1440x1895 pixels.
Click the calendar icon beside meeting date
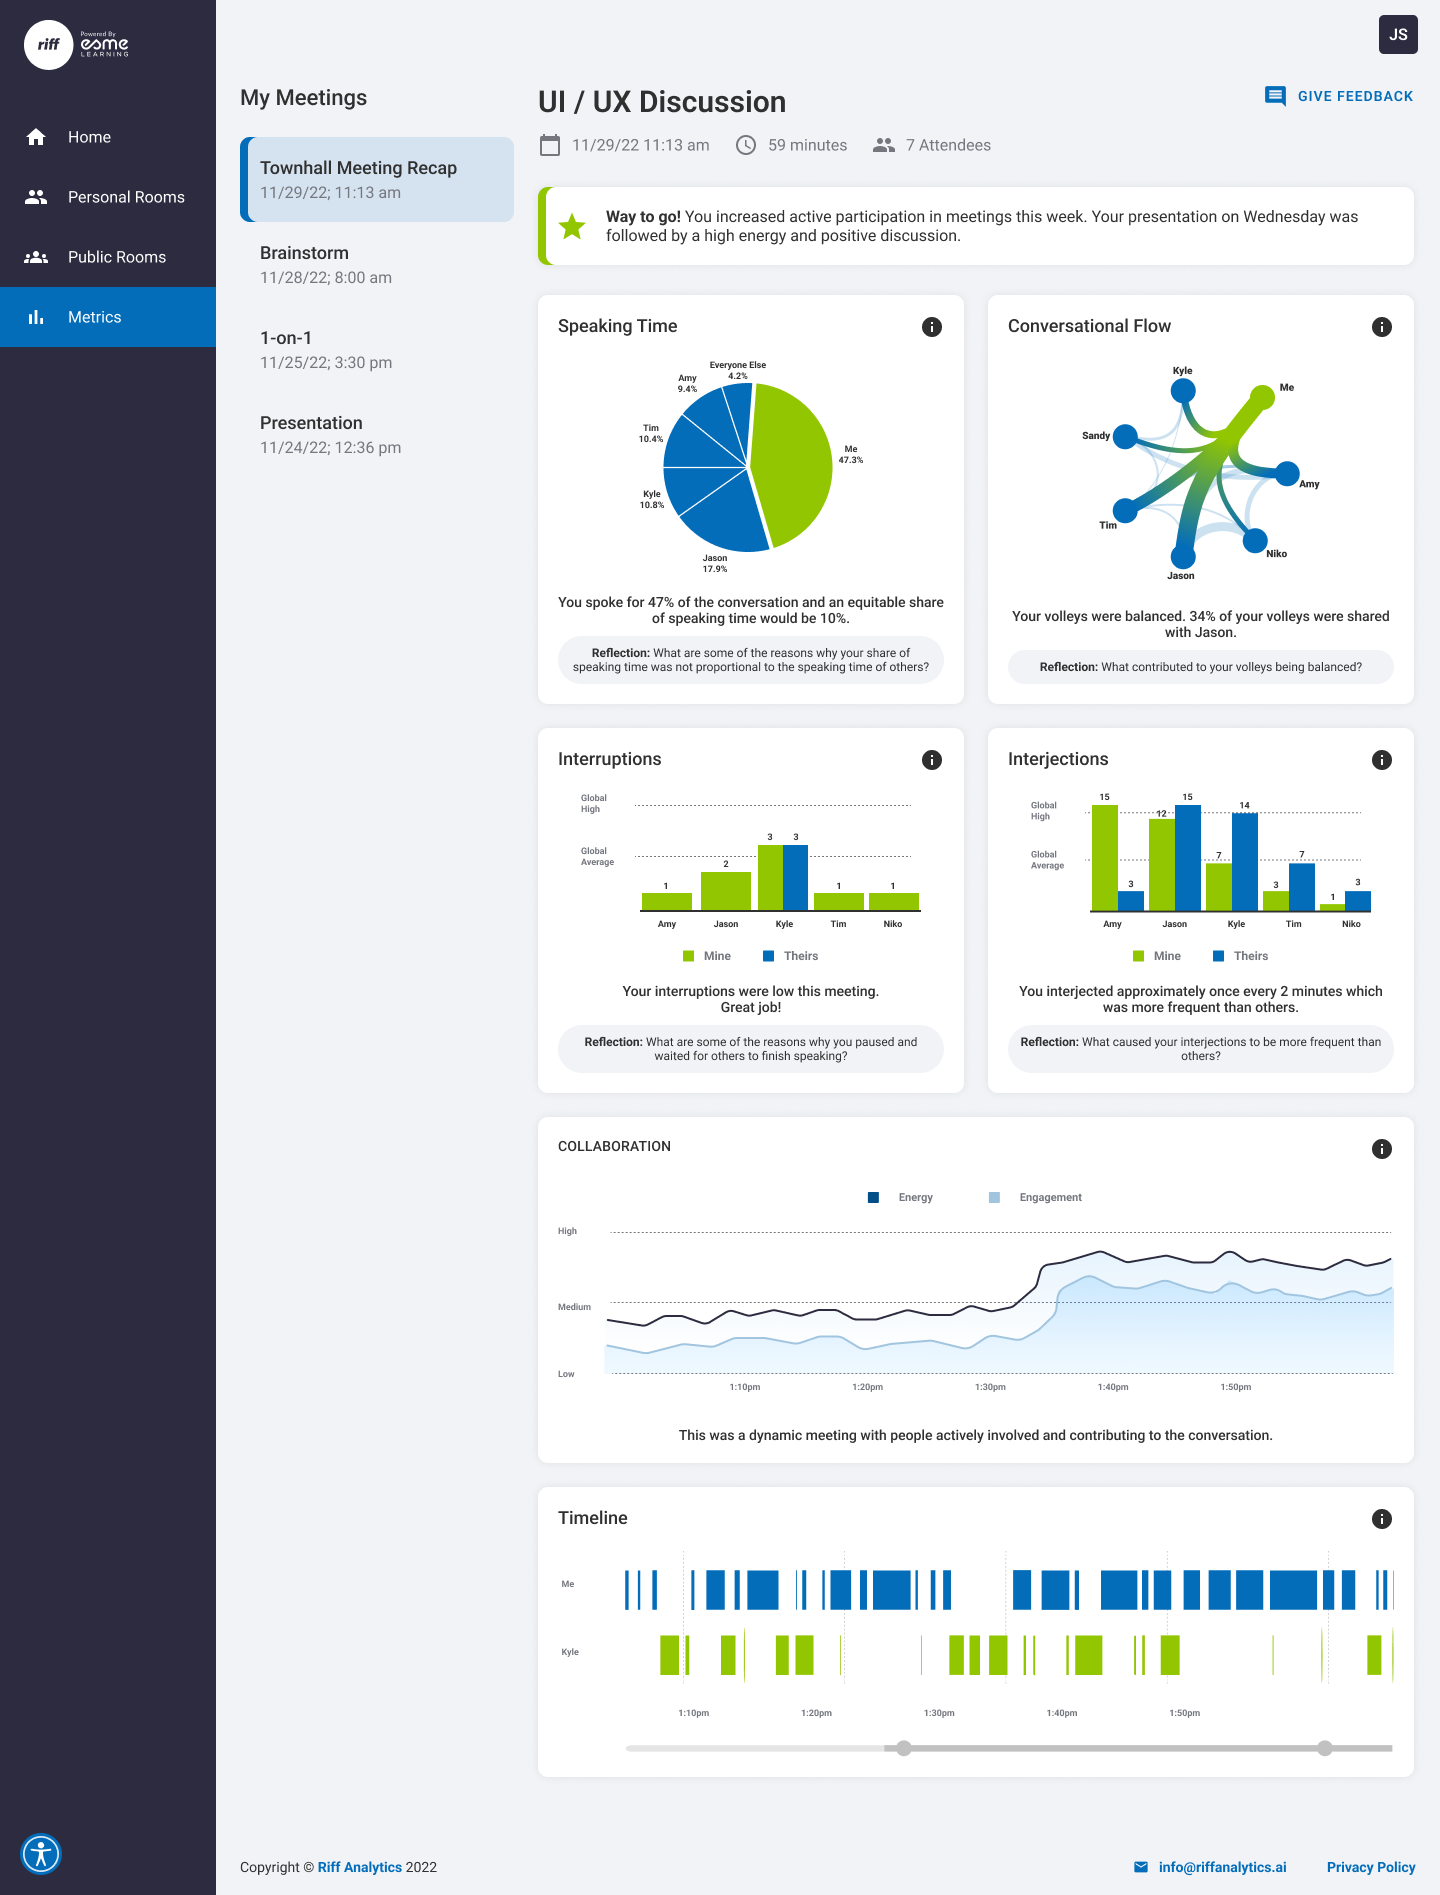tap(550, 145)
